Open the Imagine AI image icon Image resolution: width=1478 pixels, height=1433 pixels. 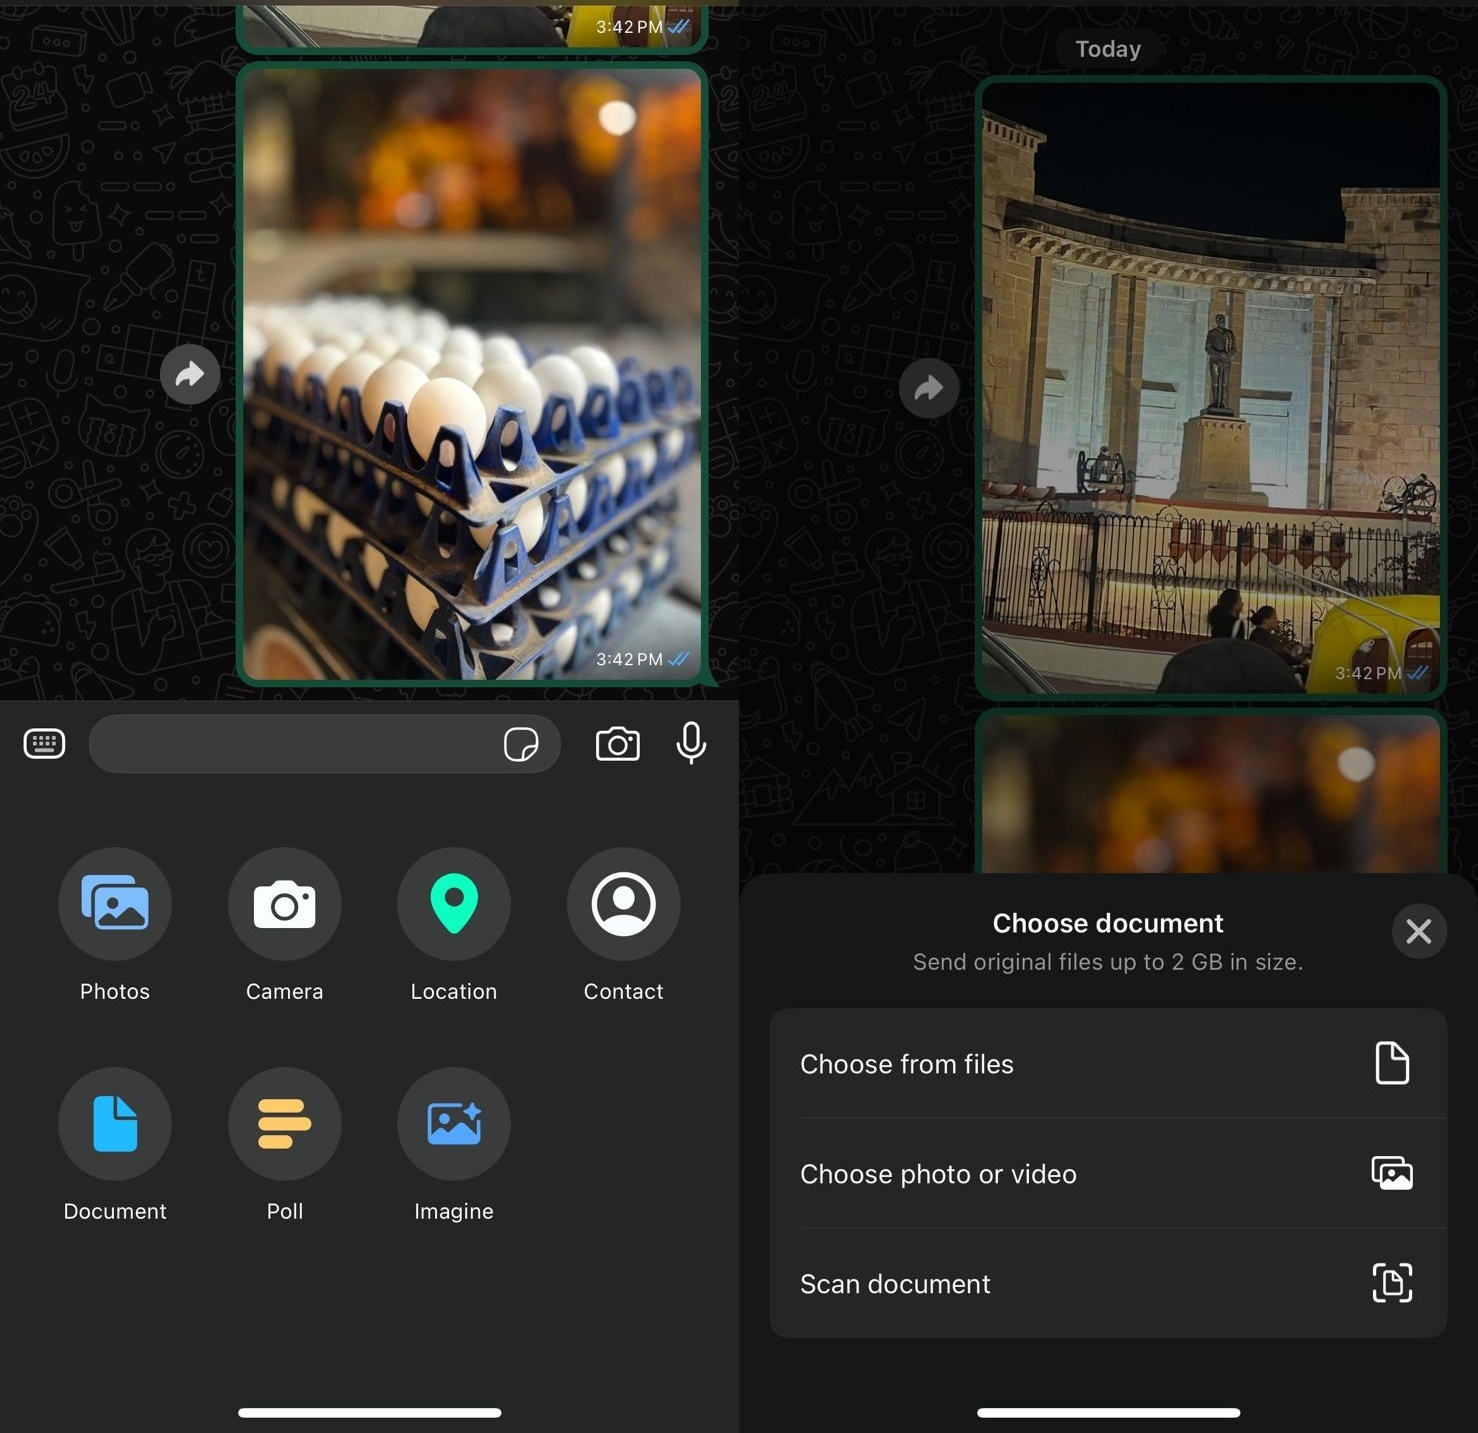tap(453, 1124)
